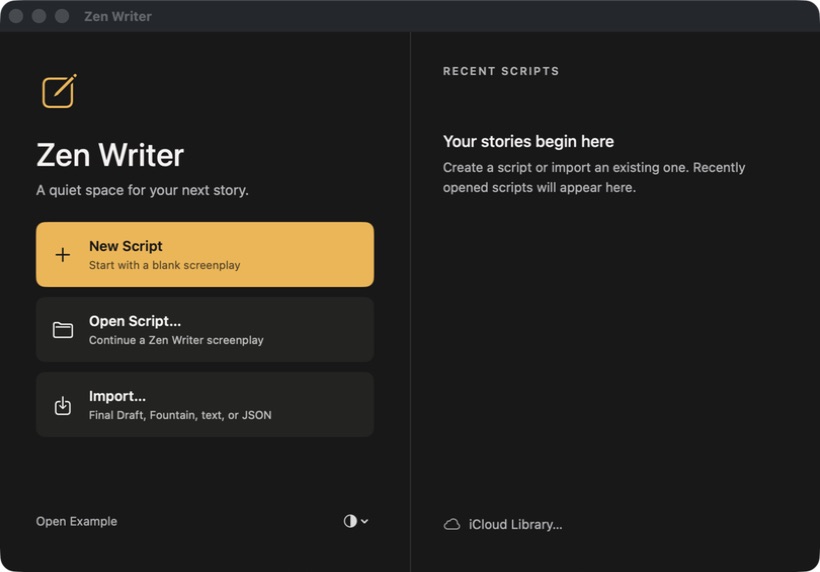This screenshot has width=820, height=572.
Task: Click the 'A quiet space for your next story' tagline
Action: tap(142, 190)
